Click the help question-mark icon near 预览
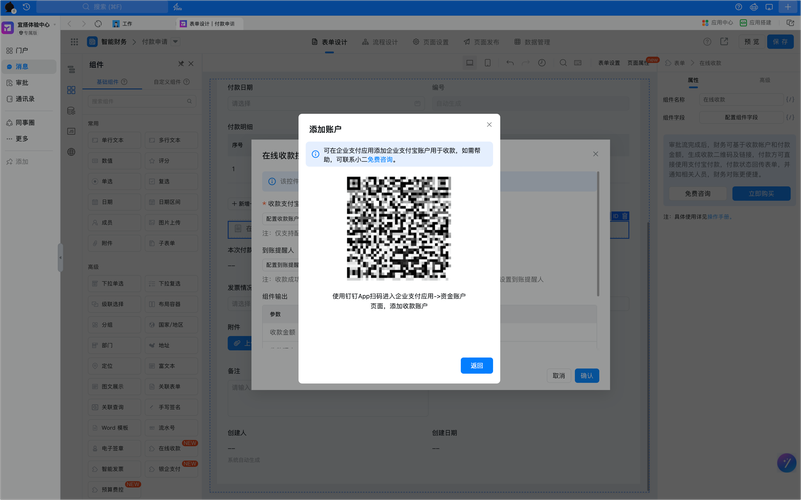801x500 pixels. click(x=707, y=42)
